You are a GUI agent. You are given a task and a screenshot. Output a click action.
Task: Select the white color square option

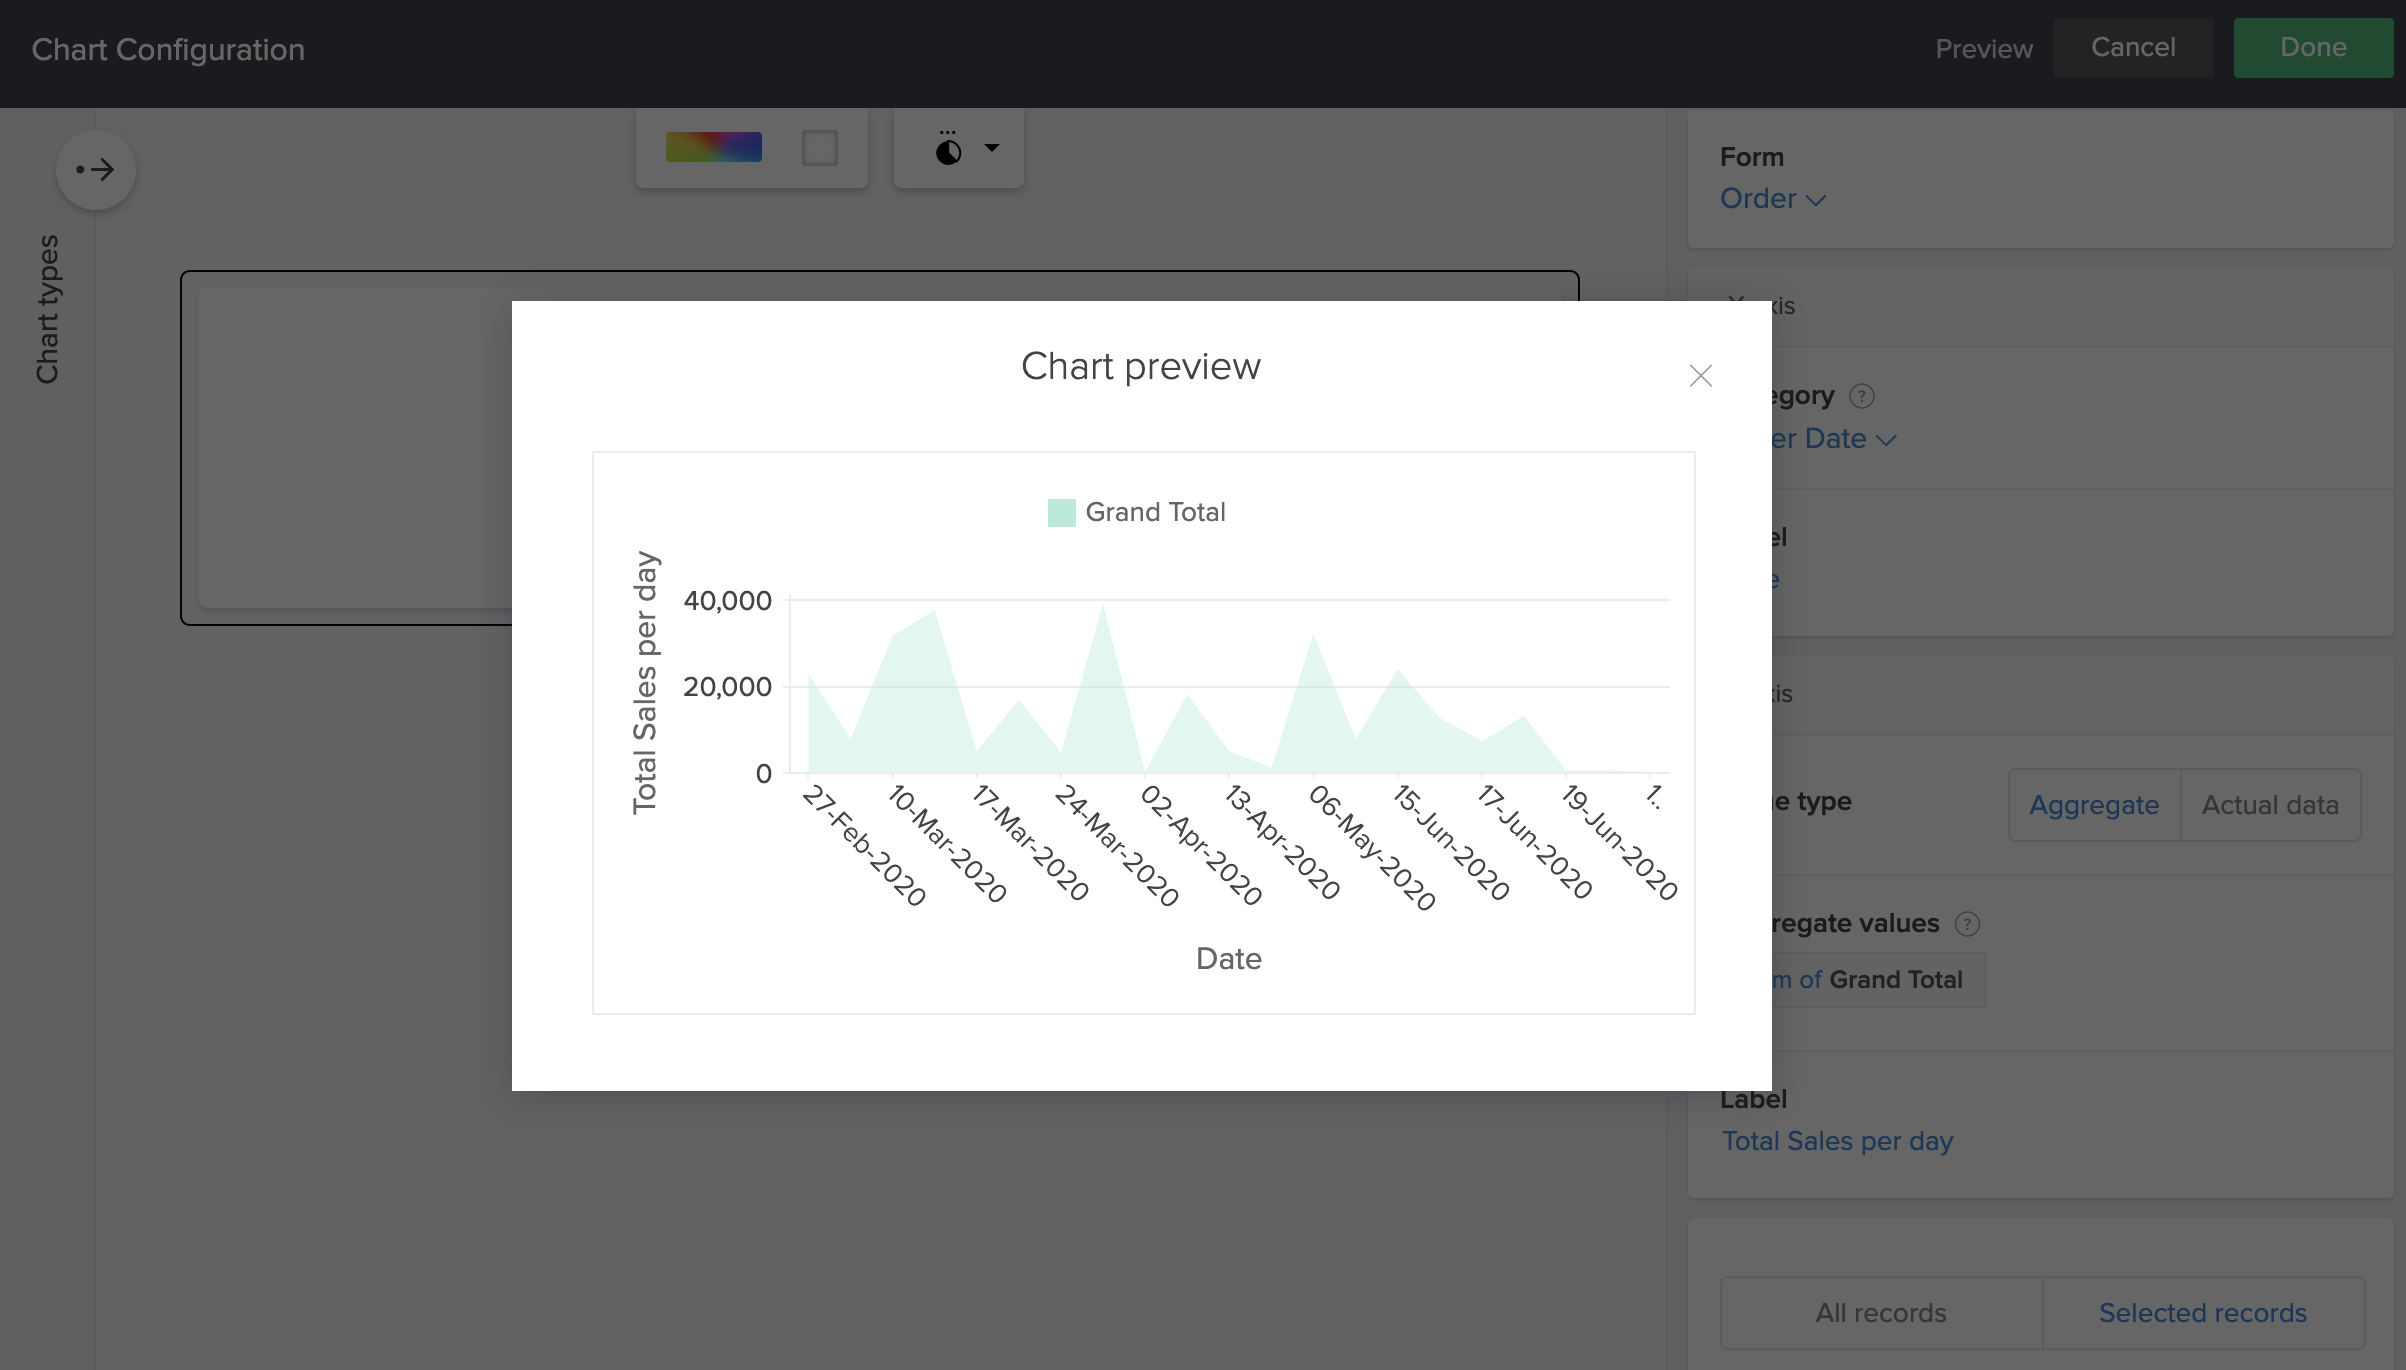(819, 147)
